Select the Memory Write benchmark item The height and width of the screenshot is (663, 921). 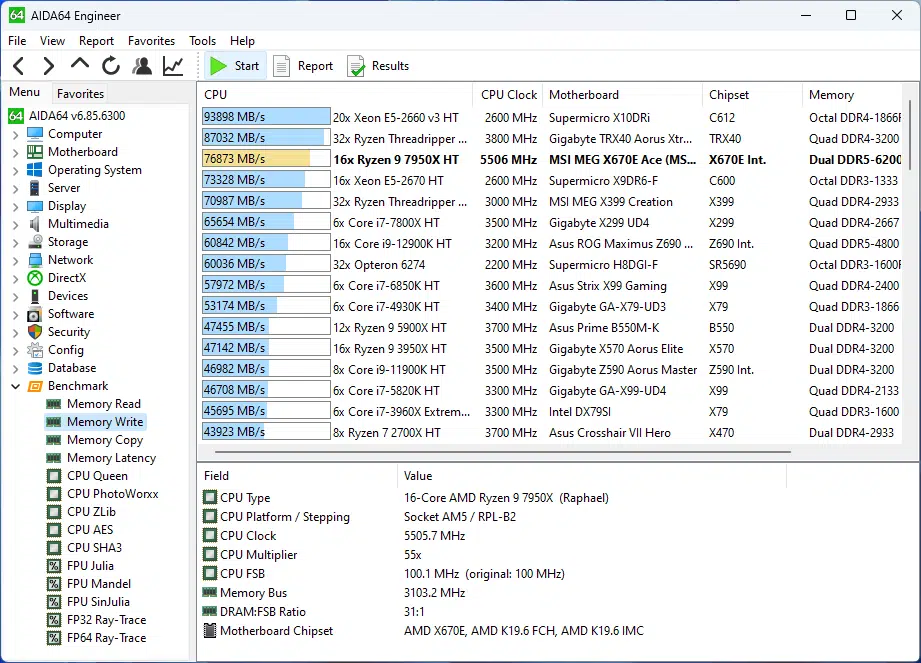(95, 422)
